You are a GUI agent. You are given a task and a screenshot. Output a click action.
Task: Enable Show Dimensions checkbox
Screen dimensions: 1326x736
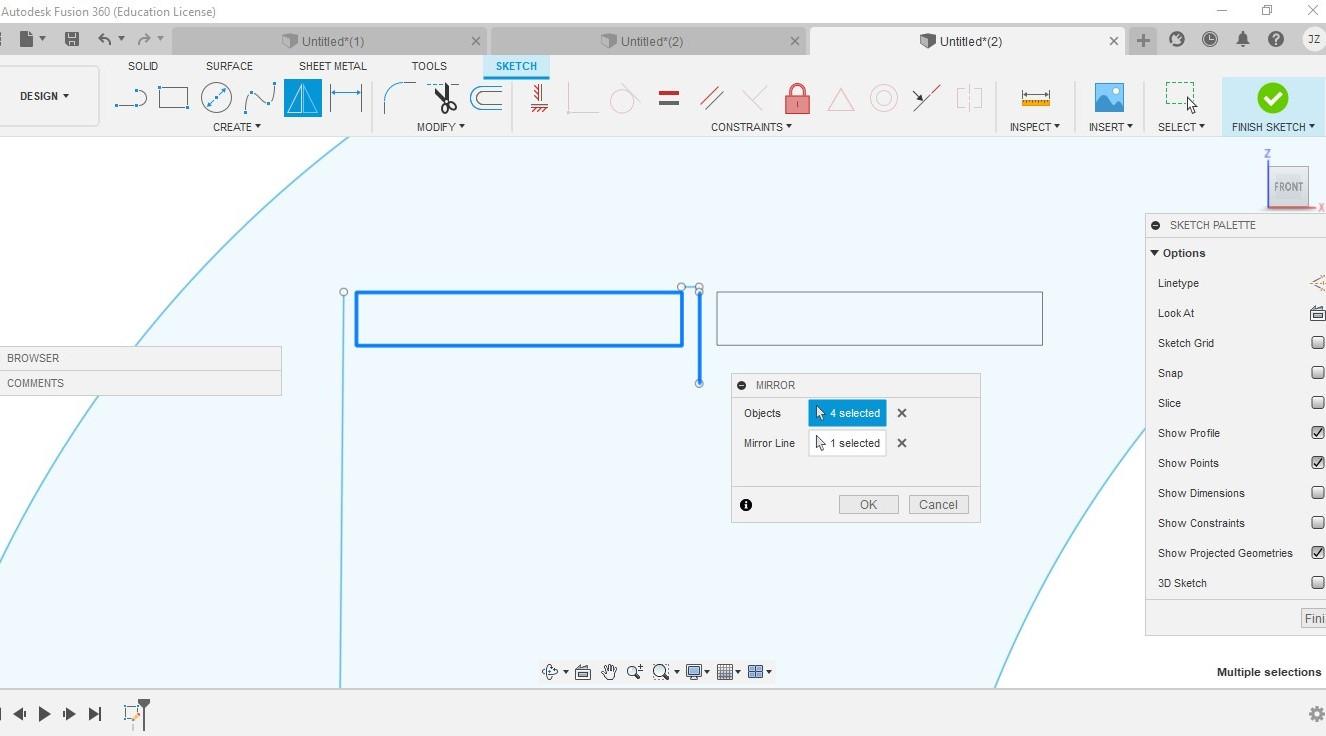tap(1318, 493)
